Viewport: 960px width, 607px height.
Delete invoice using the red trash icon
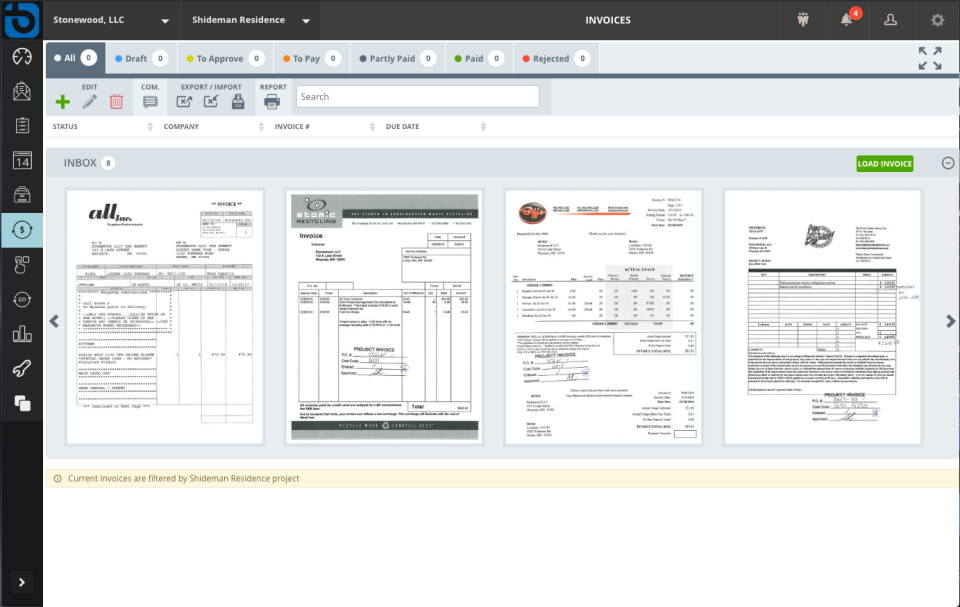pos(117,101)
